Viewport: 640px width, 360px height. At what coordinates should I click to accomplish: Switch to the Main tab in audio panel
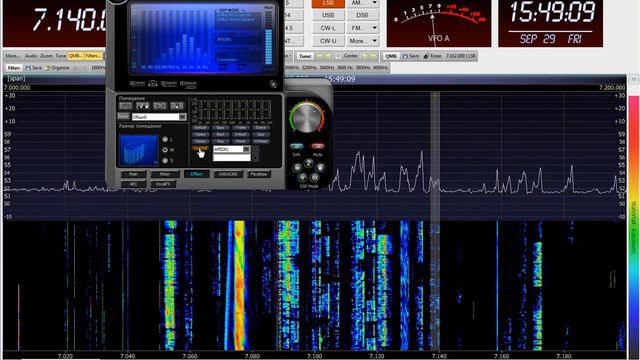click(x=133, y=174)
